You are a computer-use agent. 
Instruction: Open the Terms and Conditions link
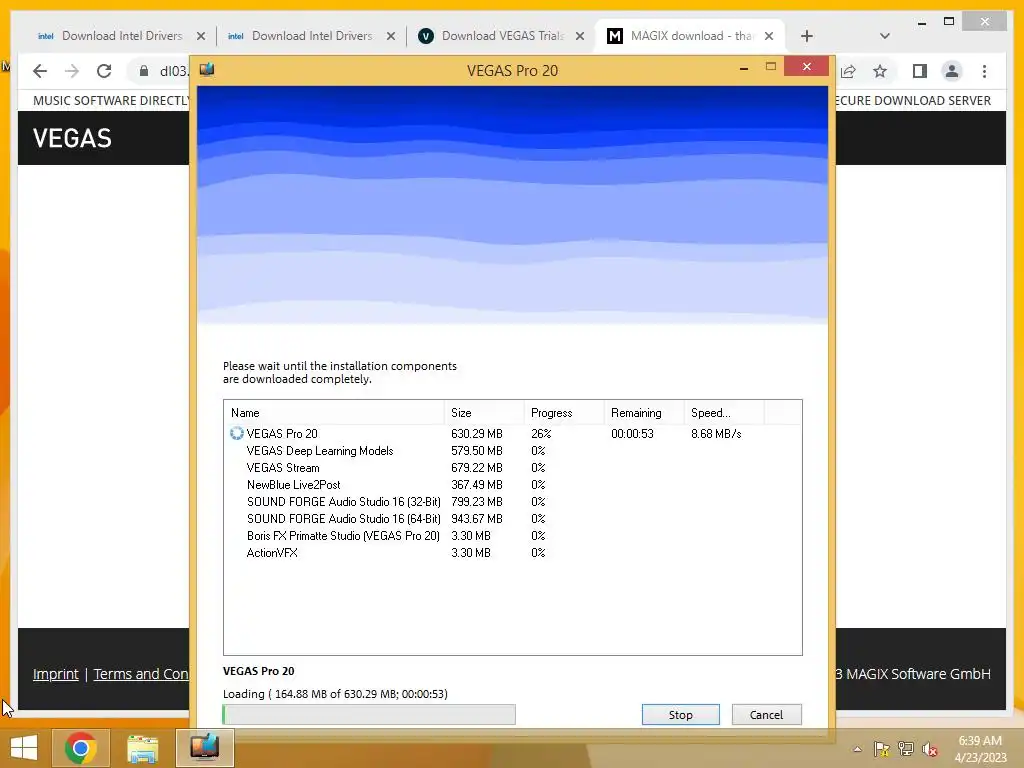141,674
